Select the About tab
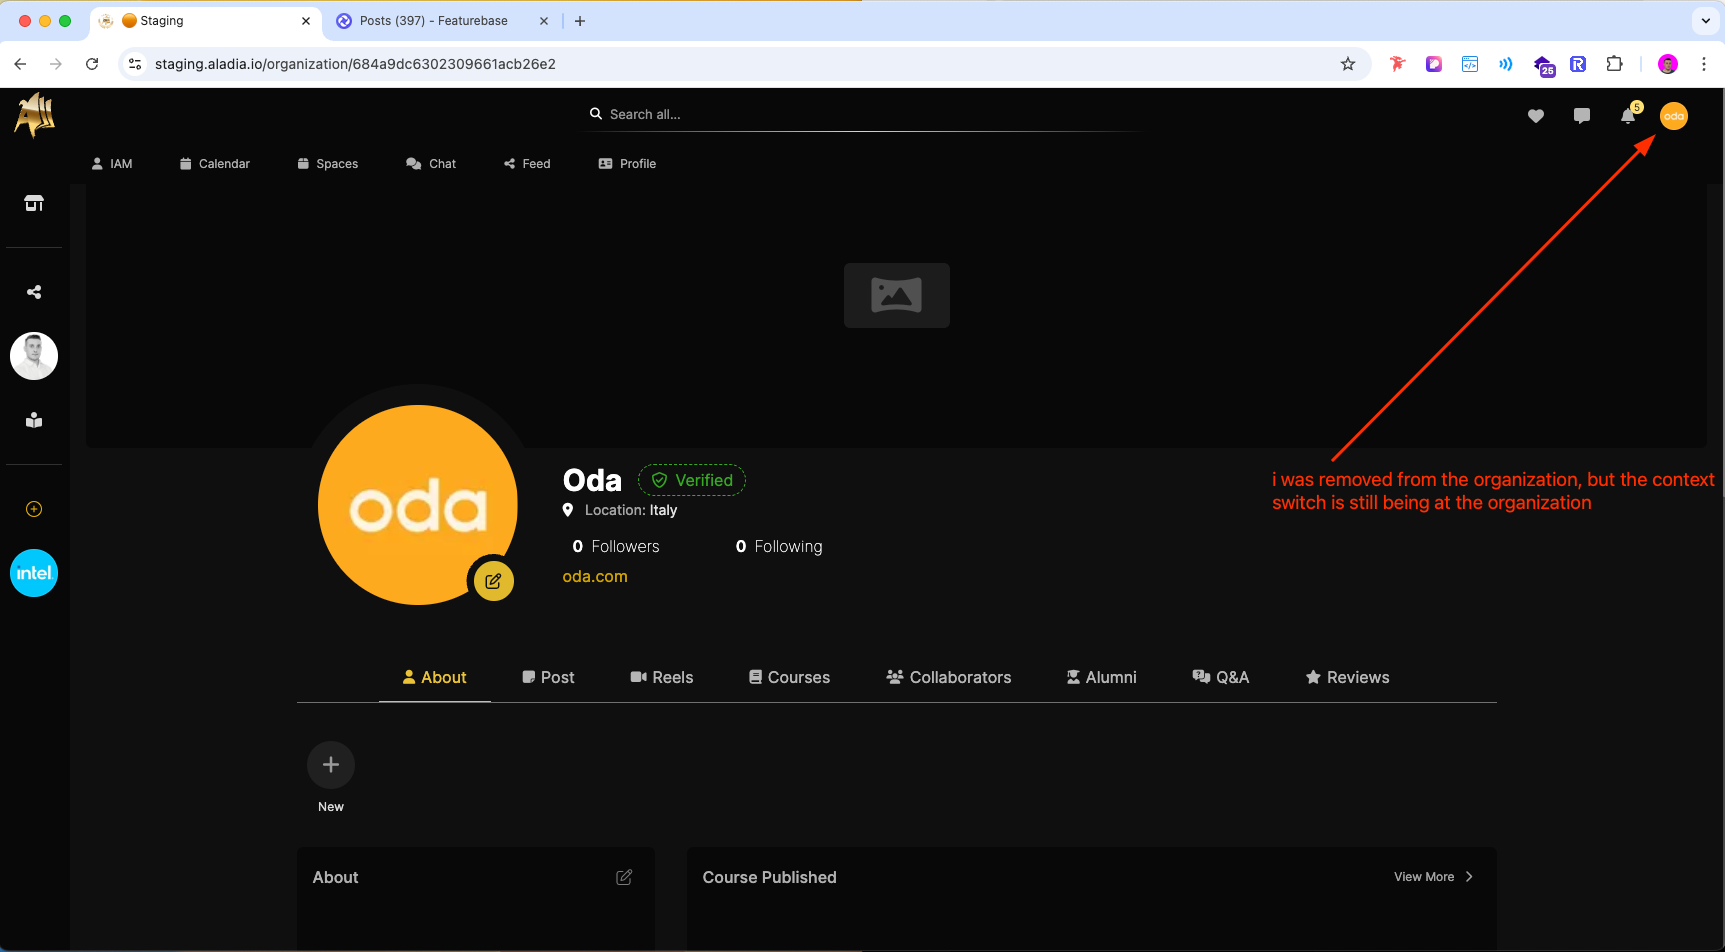The image size is (1725, 952). pos(435,677)
